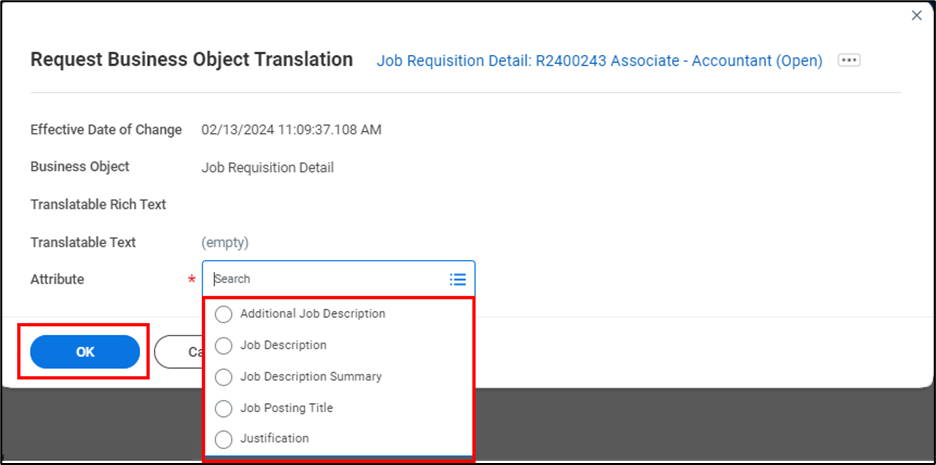Click the Translatable Rich Text label
The height and width of the screenshot is (465, 936).
tap(98, 205)
